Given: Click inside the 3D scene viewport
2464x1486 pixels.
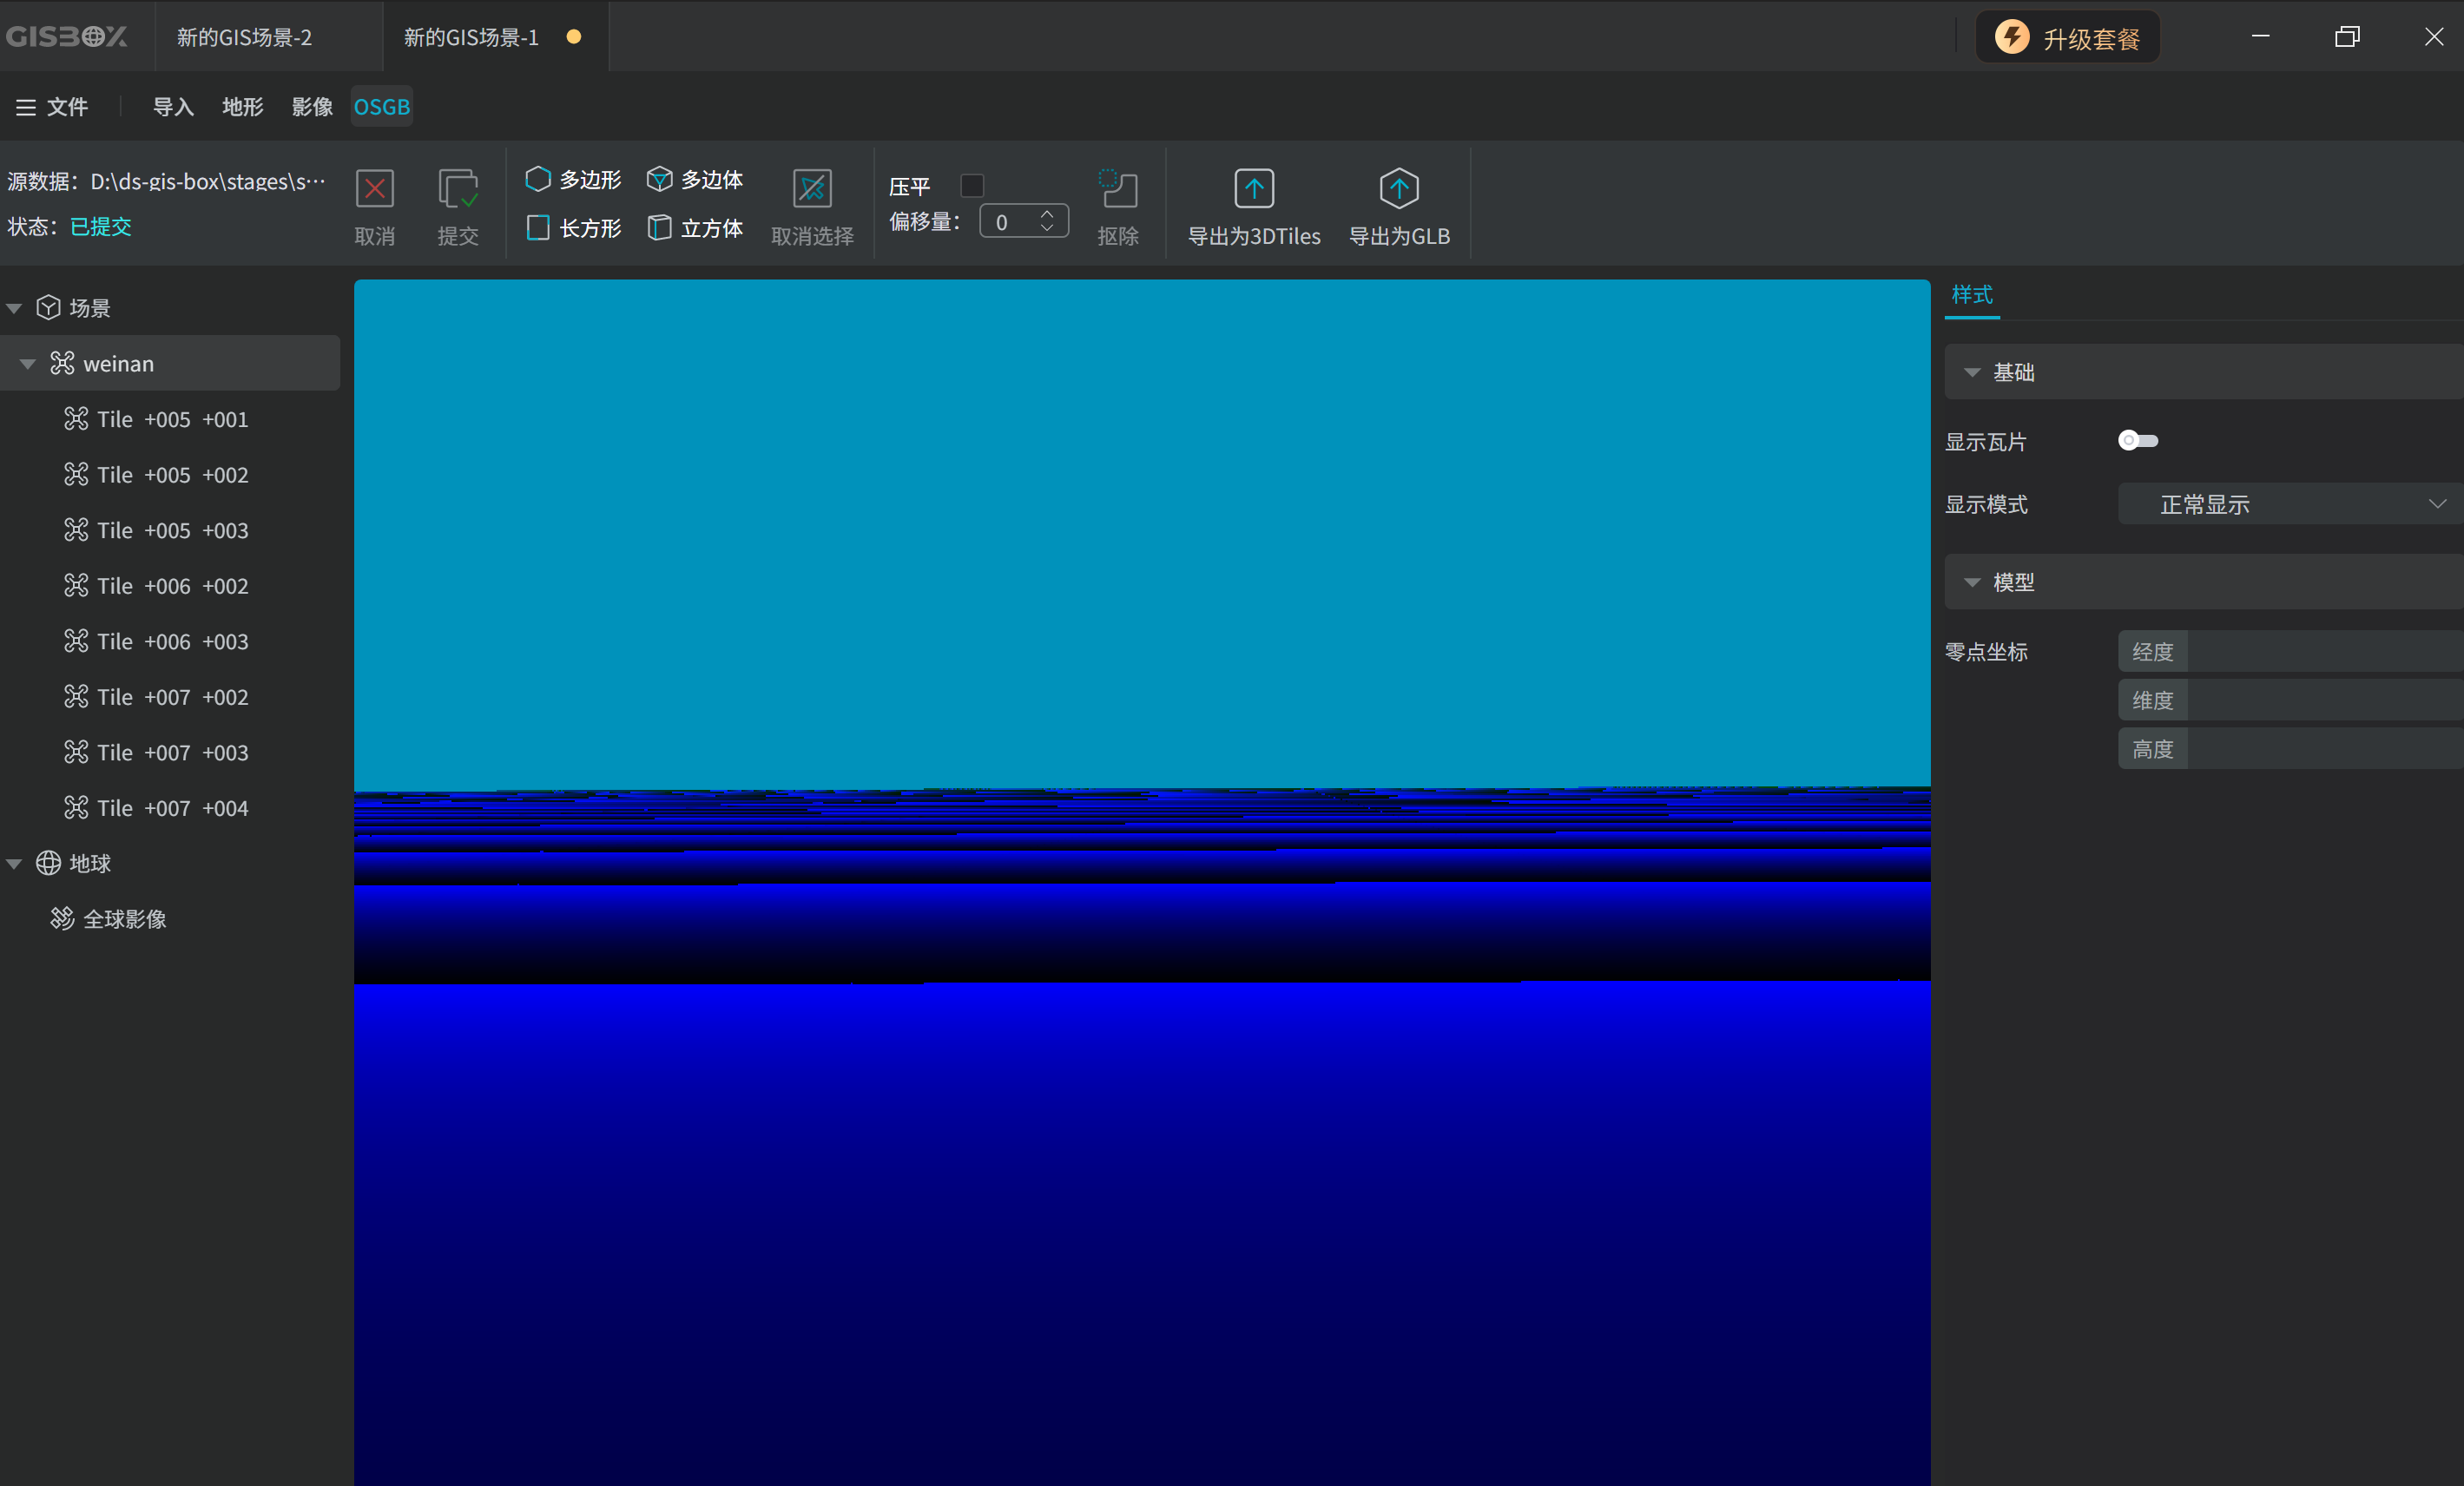Looking at the screenshot, I should click(1142, 882).
